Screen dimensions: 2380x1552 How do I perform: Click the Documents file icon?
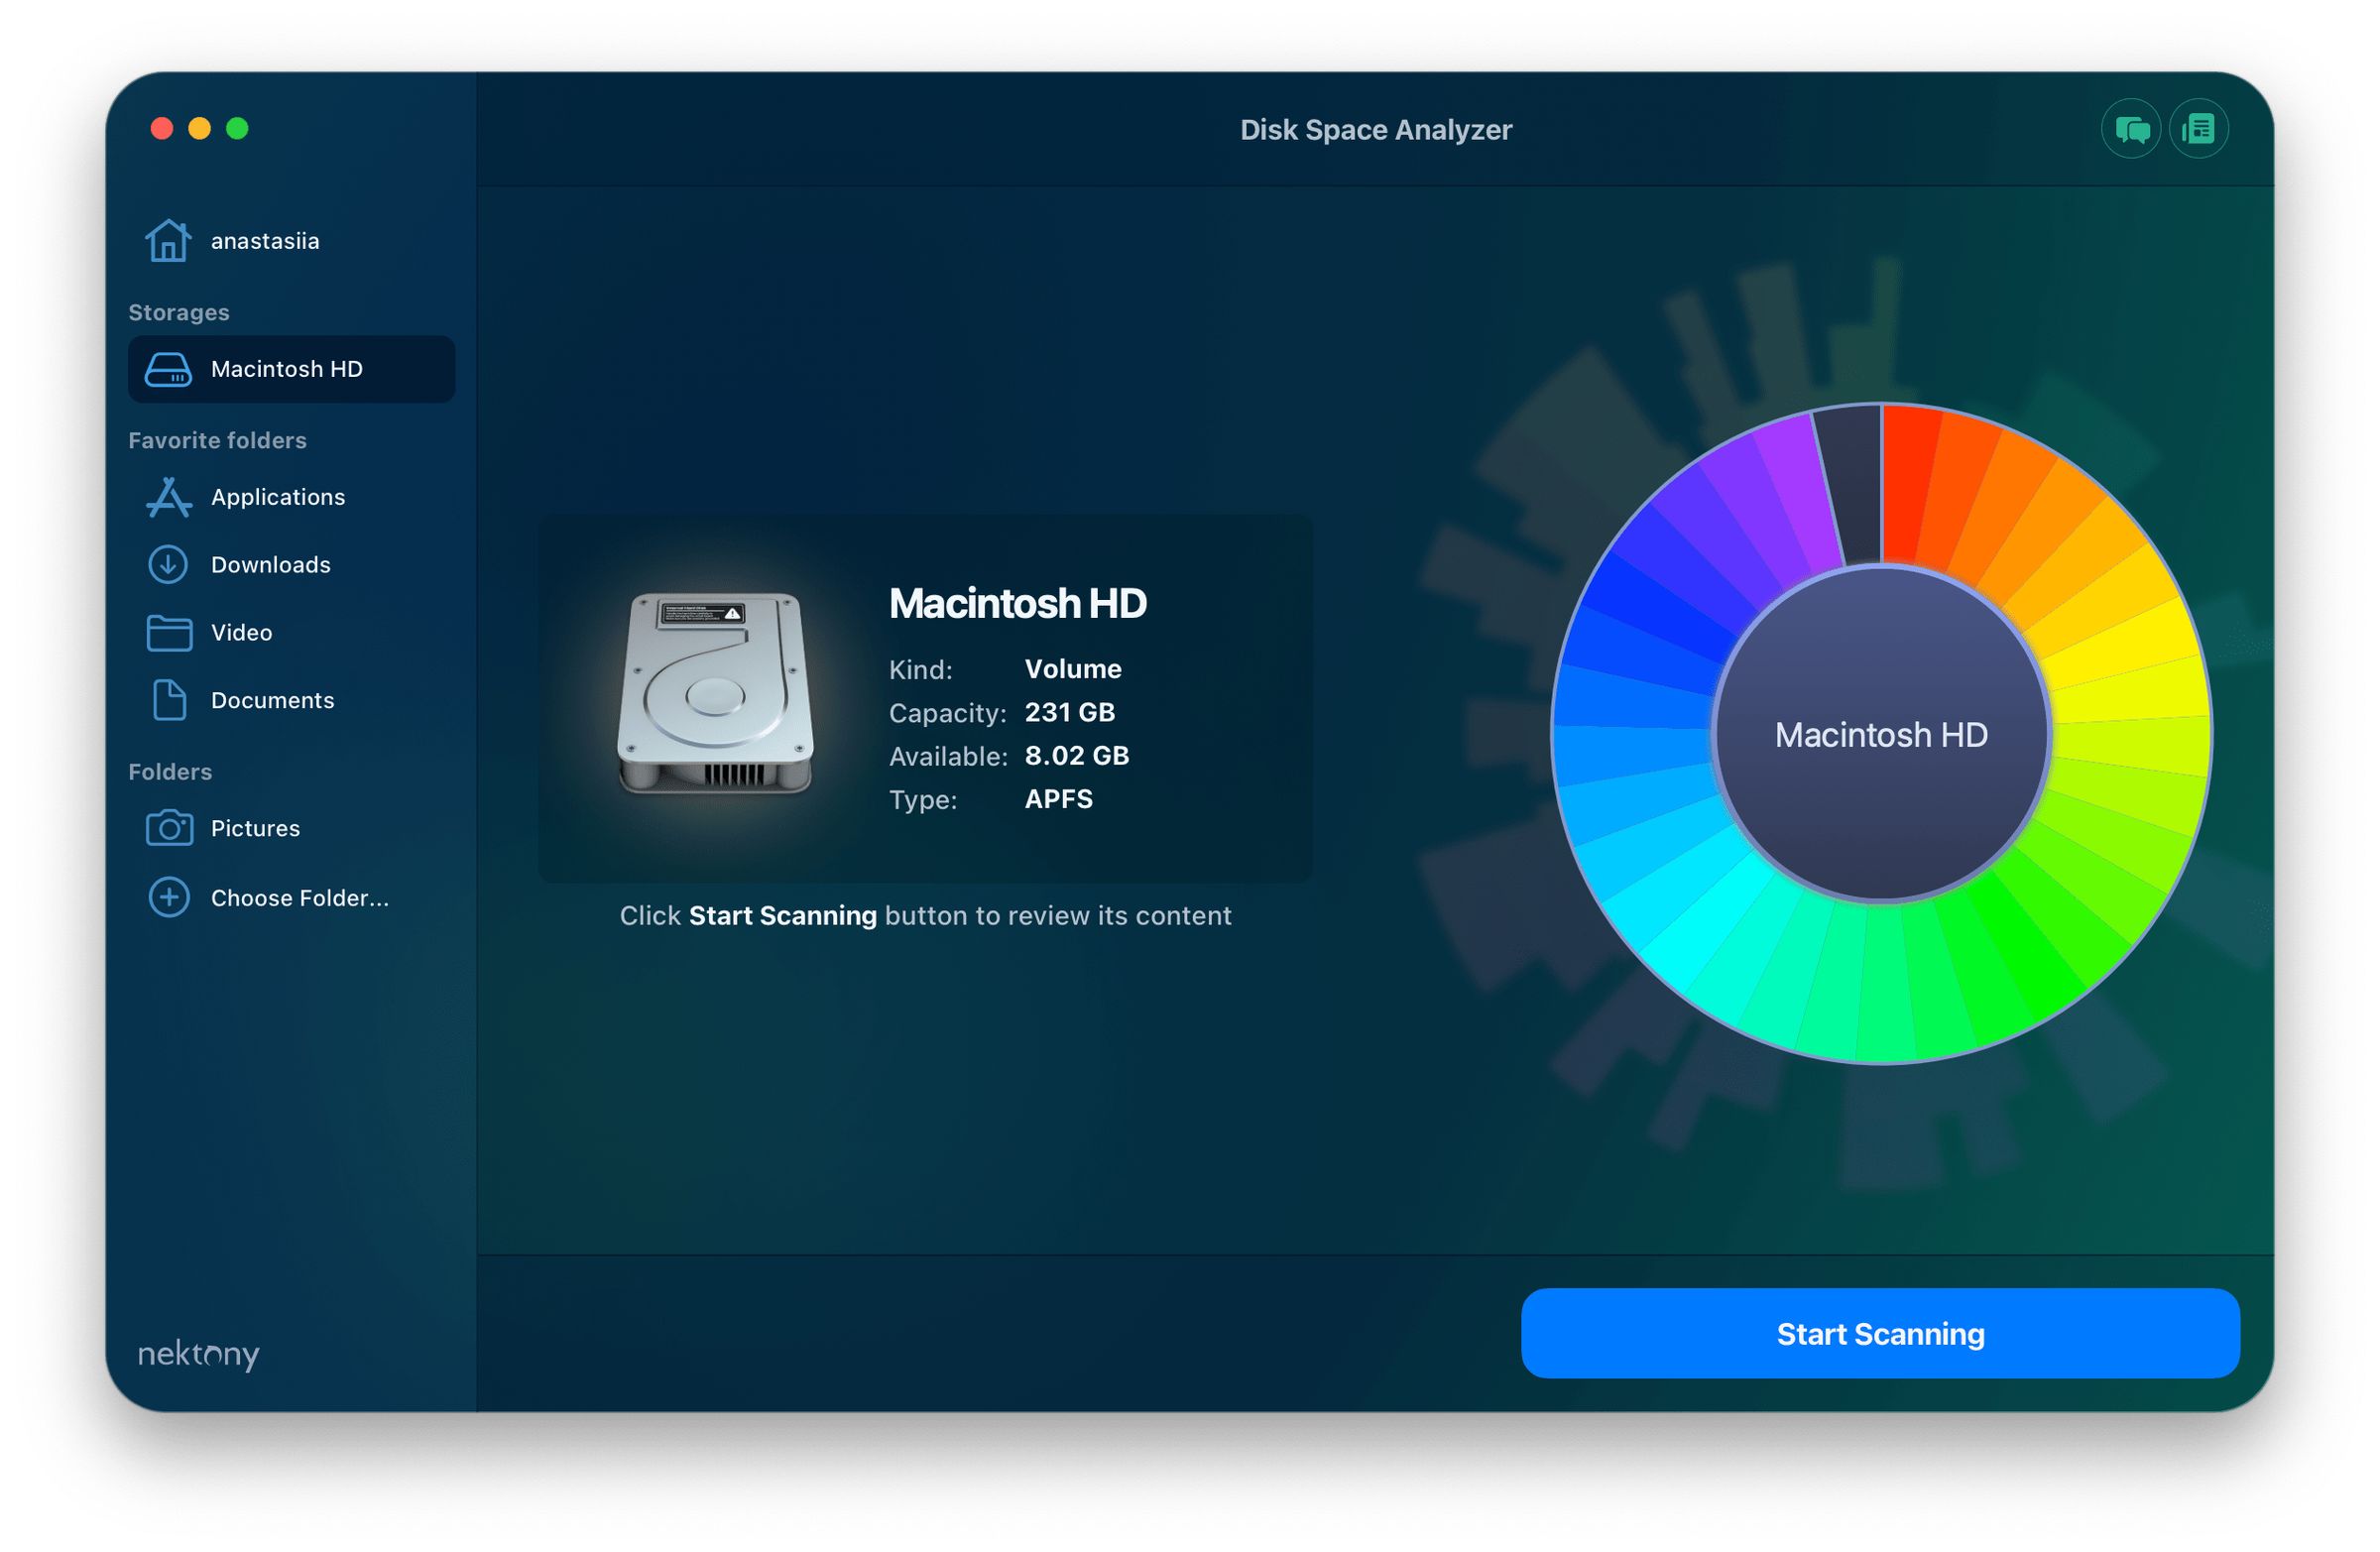point(169,700)
